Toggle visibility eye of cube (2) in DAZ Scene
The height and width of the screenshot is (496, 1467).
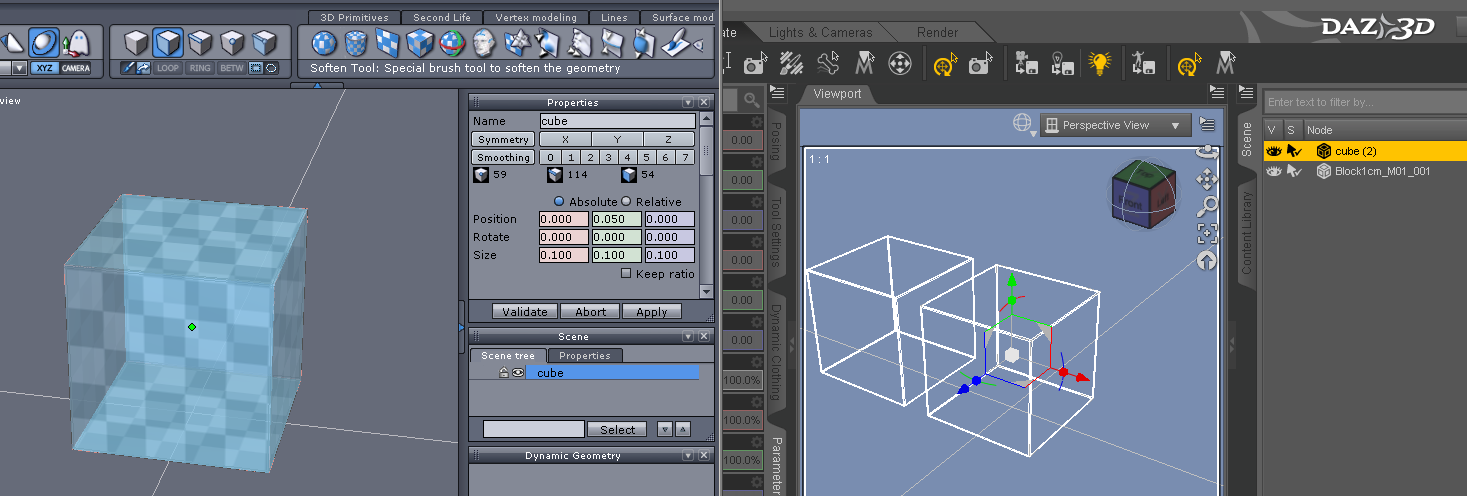pos(1273,151)
